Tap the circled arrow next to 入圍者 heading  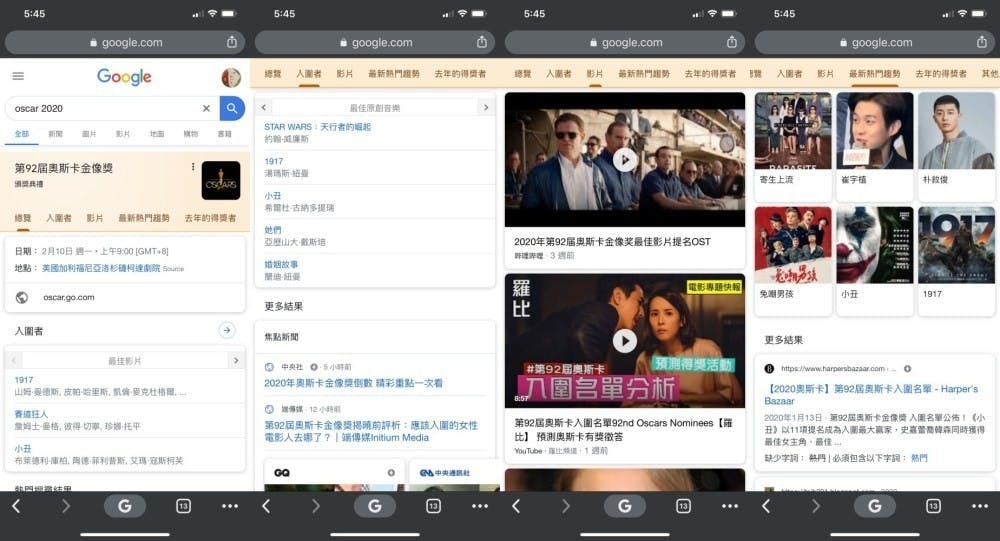(226, 330)
